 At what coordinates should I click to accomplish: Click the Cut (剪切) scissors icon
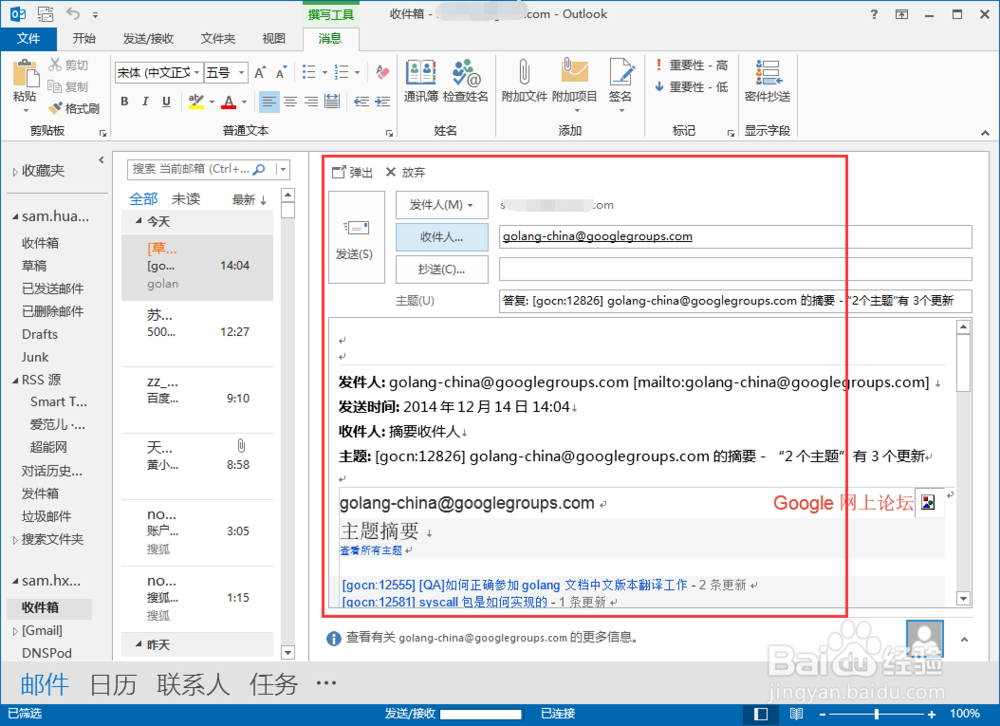[55, 64]
